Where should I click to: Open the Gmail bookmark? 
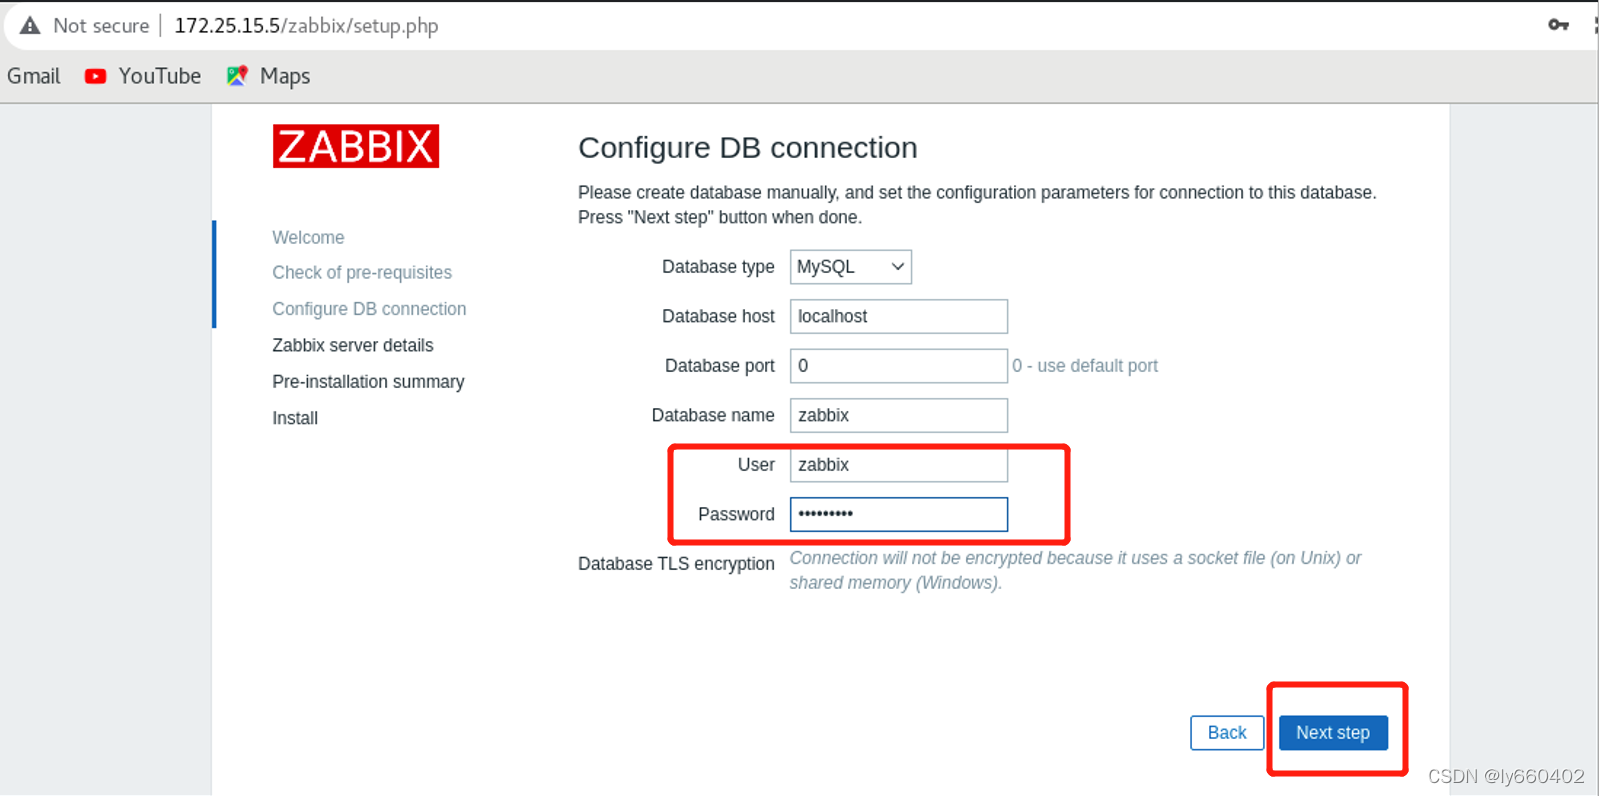click(x=34, y=76)
